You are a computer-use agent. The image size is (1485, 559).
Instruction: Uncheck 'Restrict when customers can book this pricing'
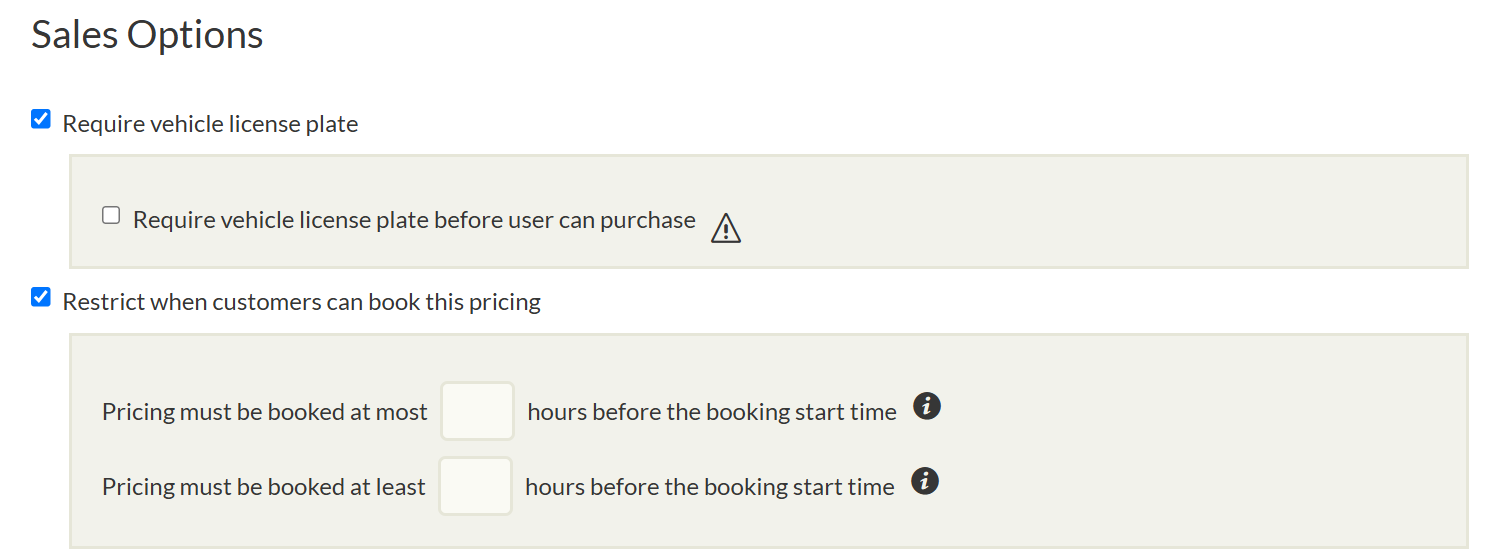(x=41, y=297)
